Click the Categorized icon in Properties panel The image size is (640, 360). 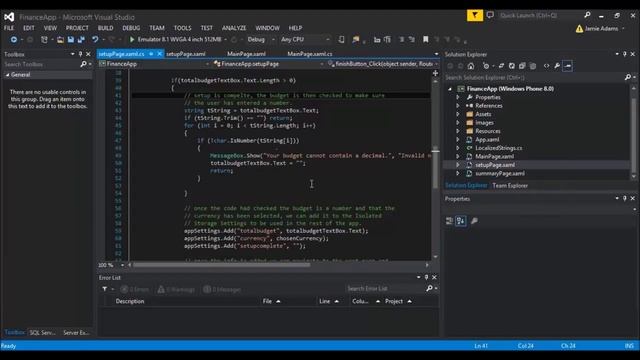(449, 221)
